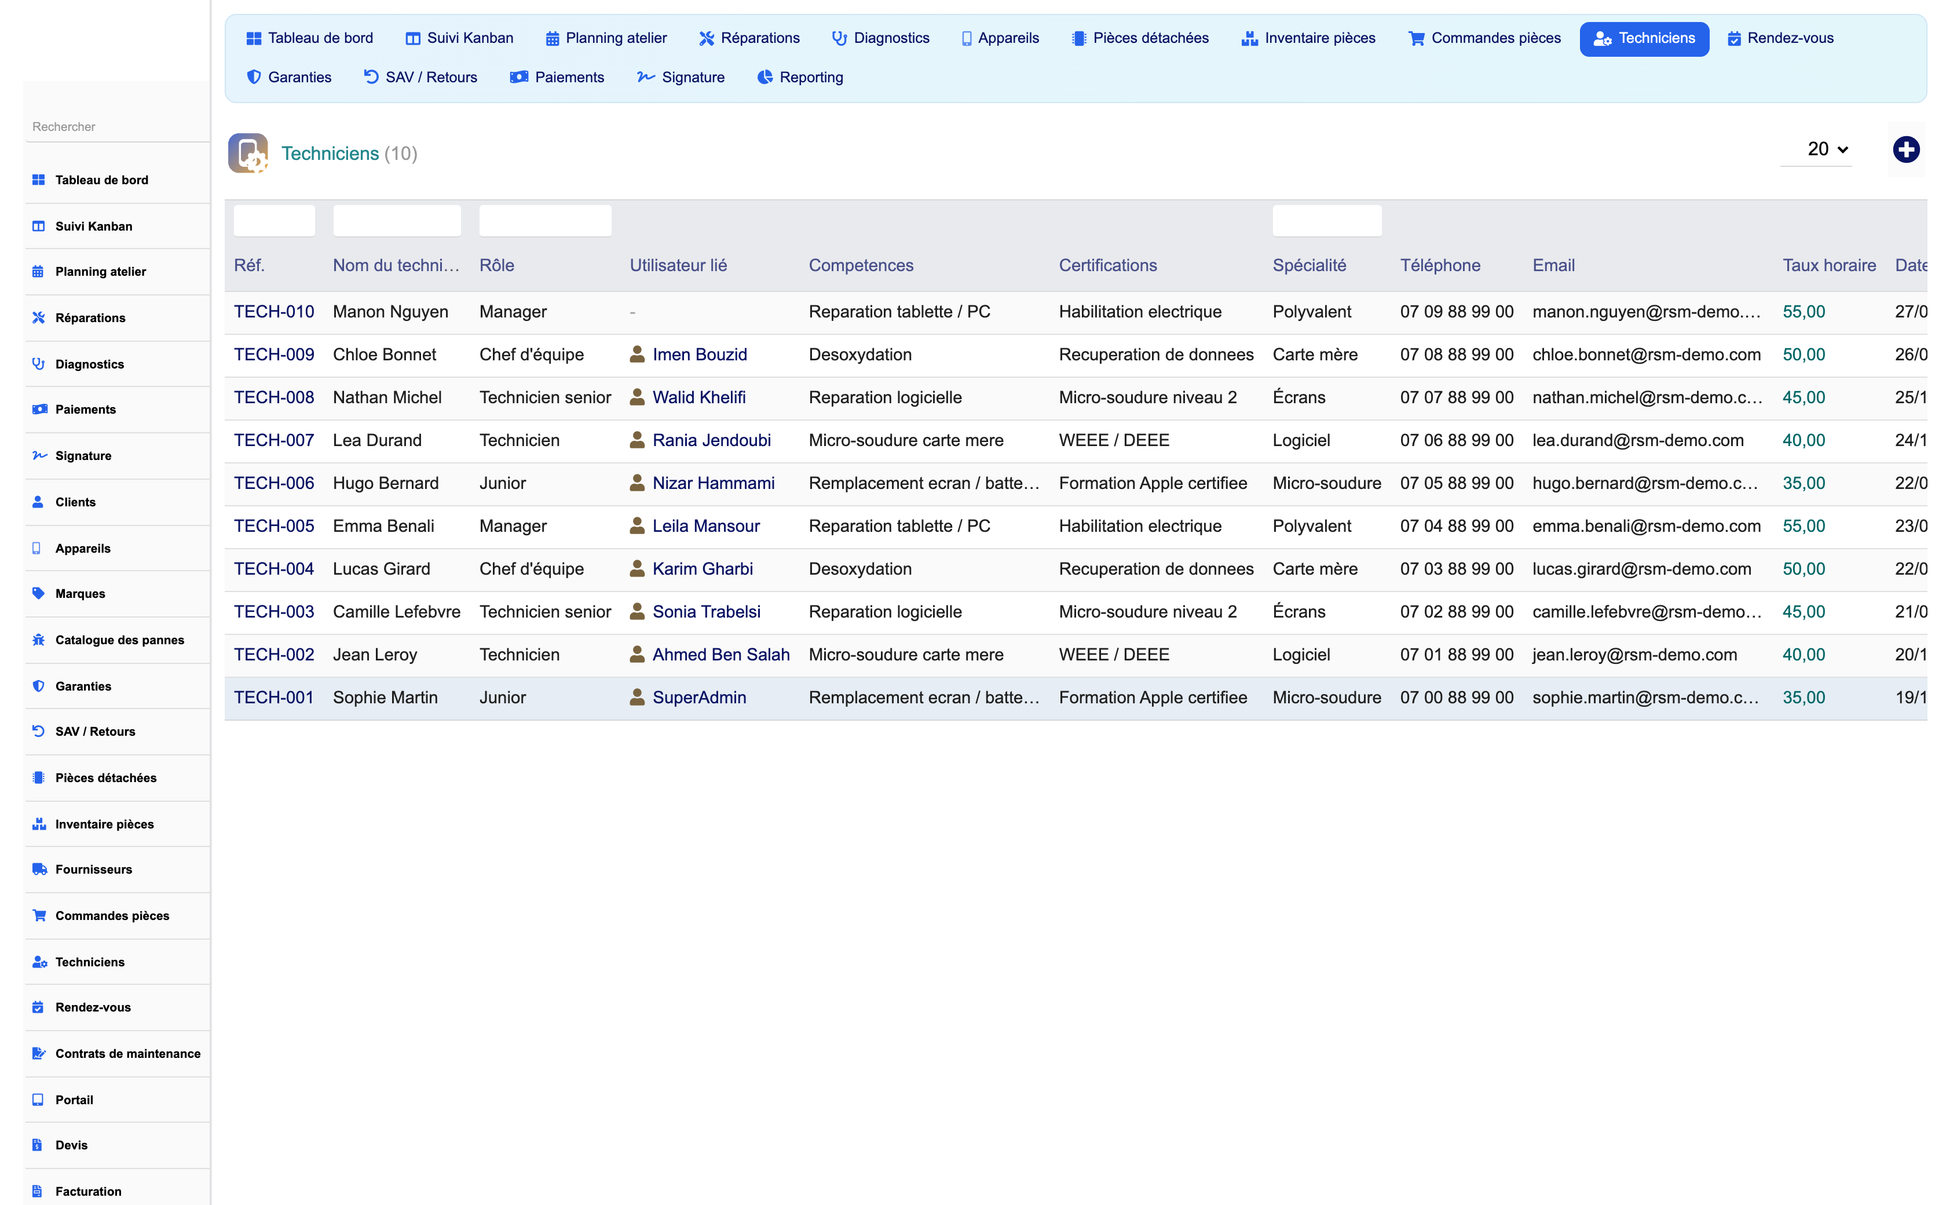Open linked user Leila Mansour
1946x1205 pixels.
tap(706, 526)
